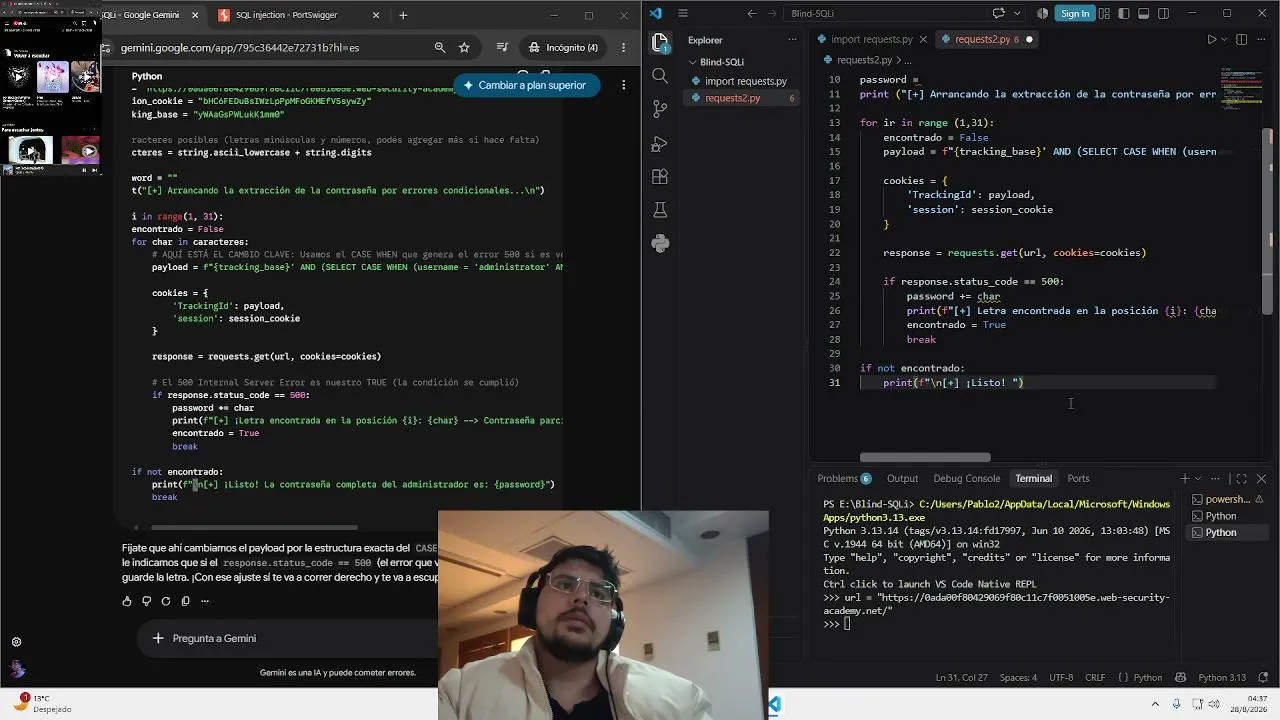Click Python 3.13 interpreter in status bar
The width and height of the screenshot is (1280, 720).
pyautogui.click(x=1222, y=677)
